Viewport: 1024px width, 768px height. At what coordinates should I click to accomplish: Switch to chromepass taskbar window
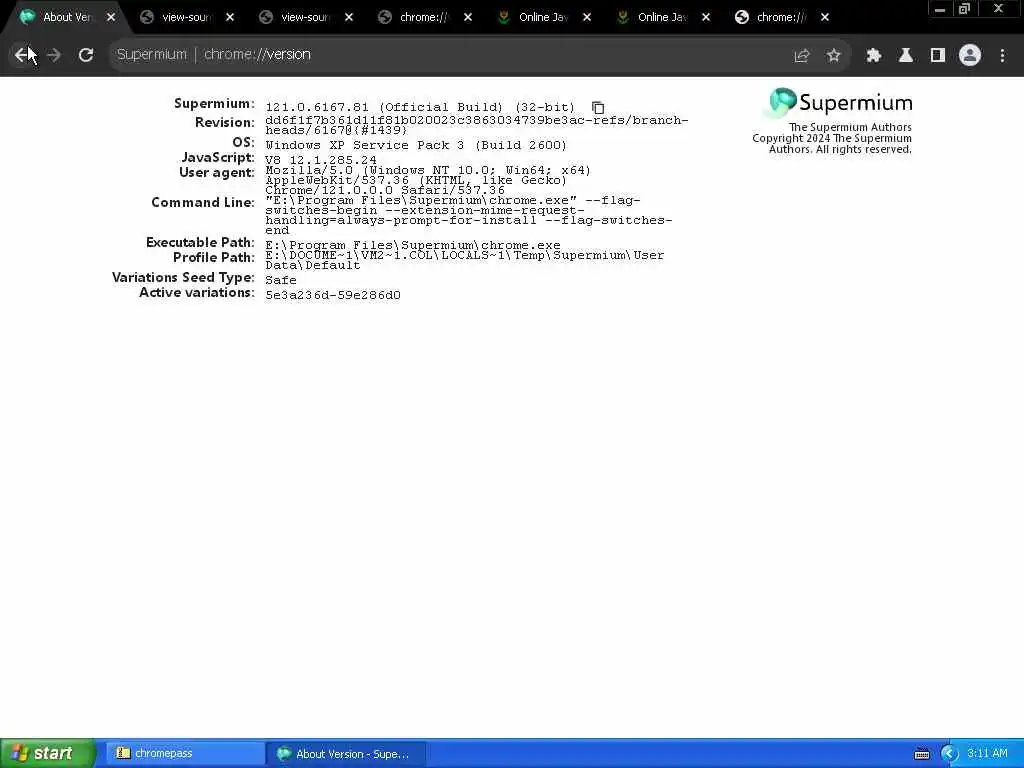pyautogui.click(x=184, y=754)
